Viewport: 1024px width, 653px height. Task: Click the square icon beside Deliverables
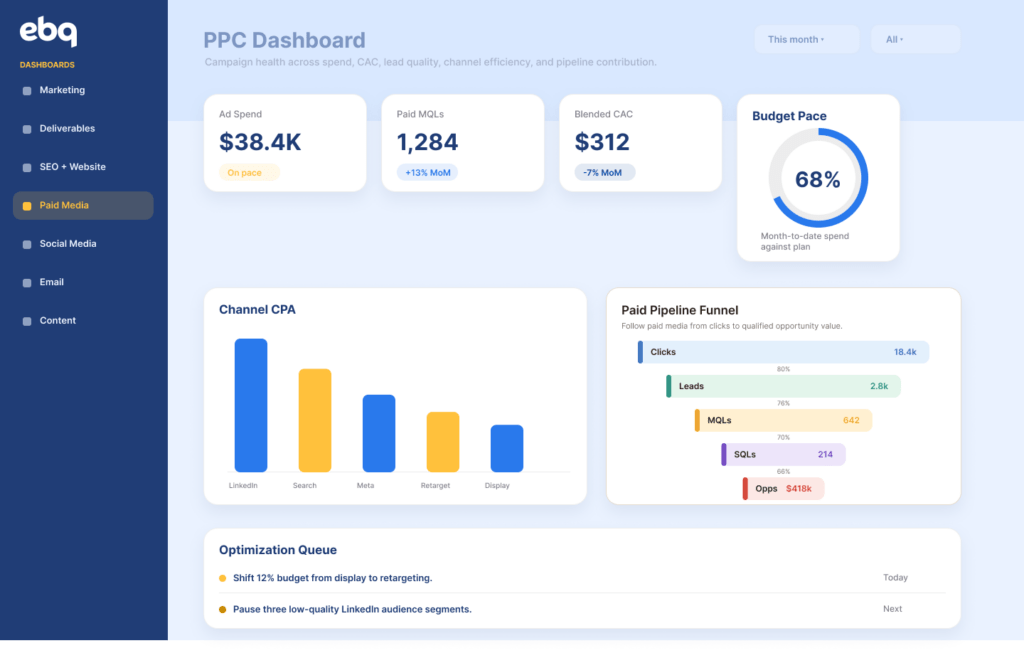point(27,129)
